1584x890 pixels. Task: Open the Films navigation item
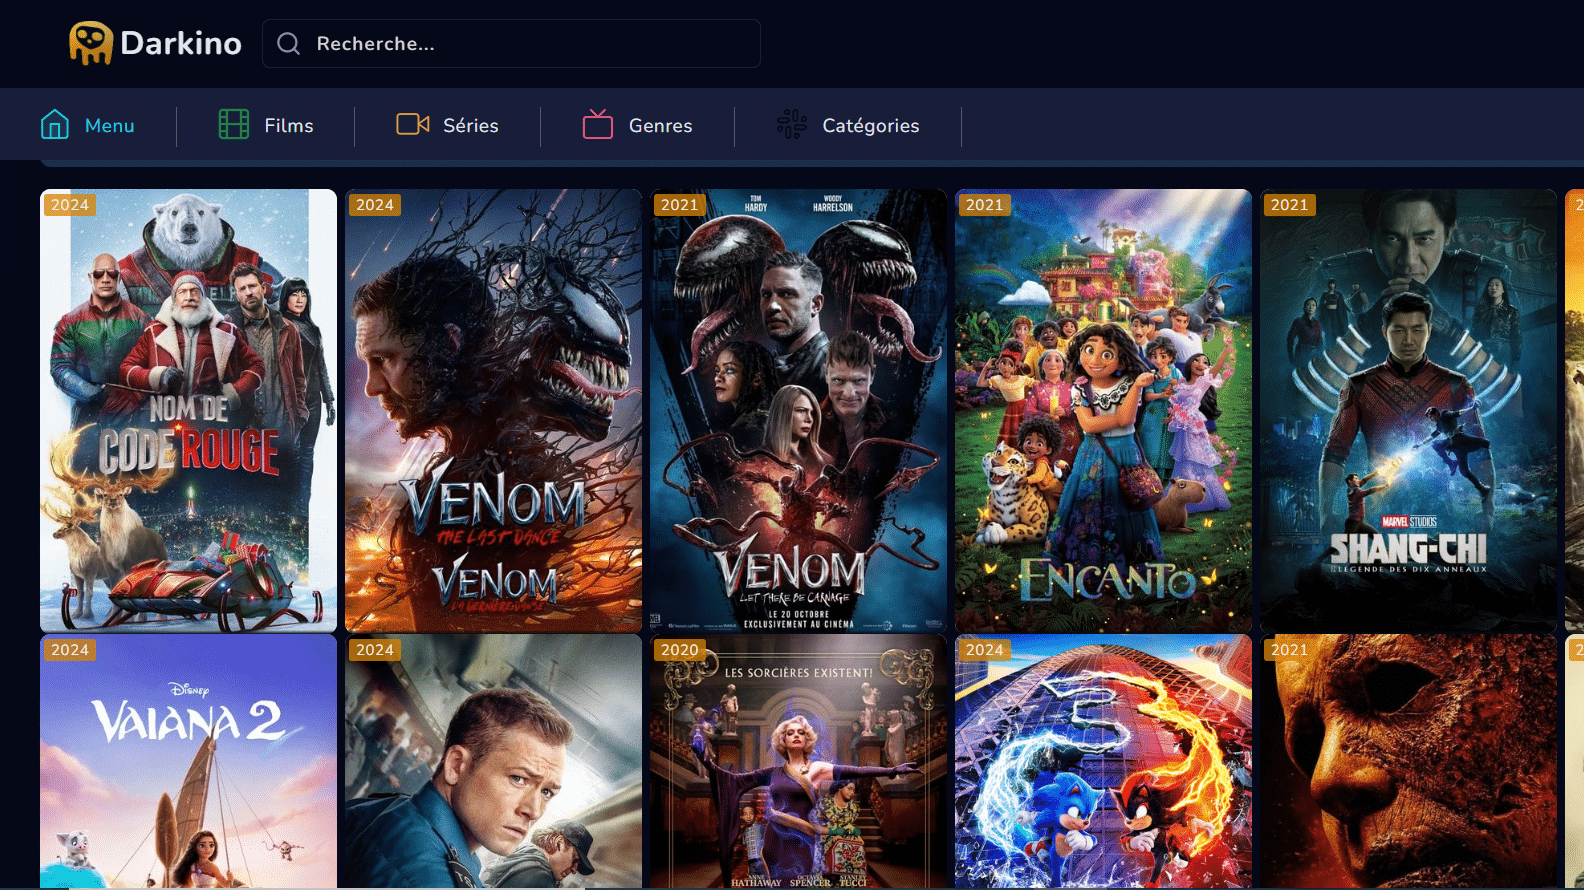point(266,126)
